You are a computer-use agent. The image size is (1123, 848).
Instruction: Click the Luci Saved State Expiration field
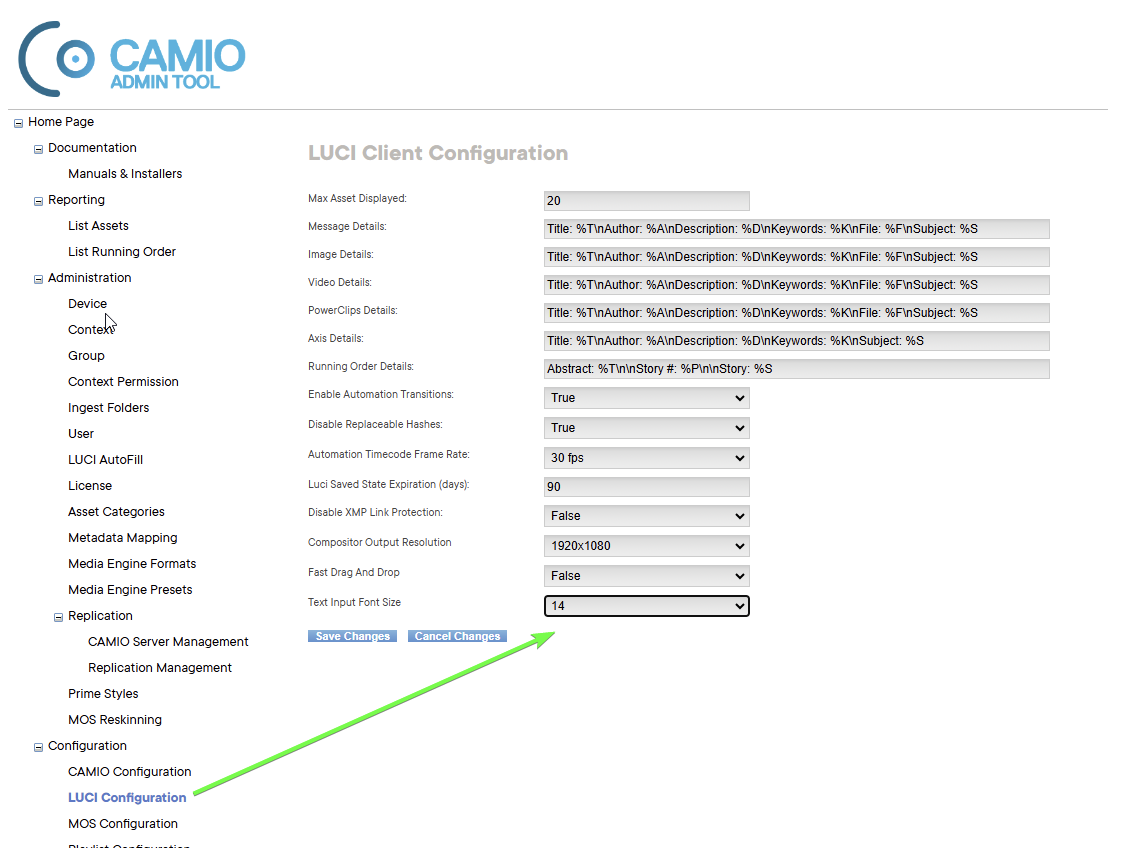[x=646, y=486]
